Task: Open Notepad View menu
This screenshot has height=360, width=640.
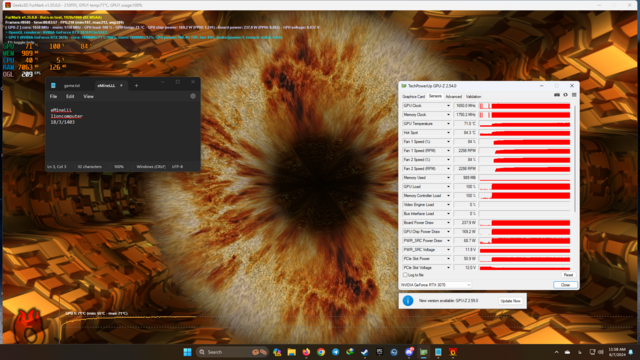Action: tap(89, 97)
